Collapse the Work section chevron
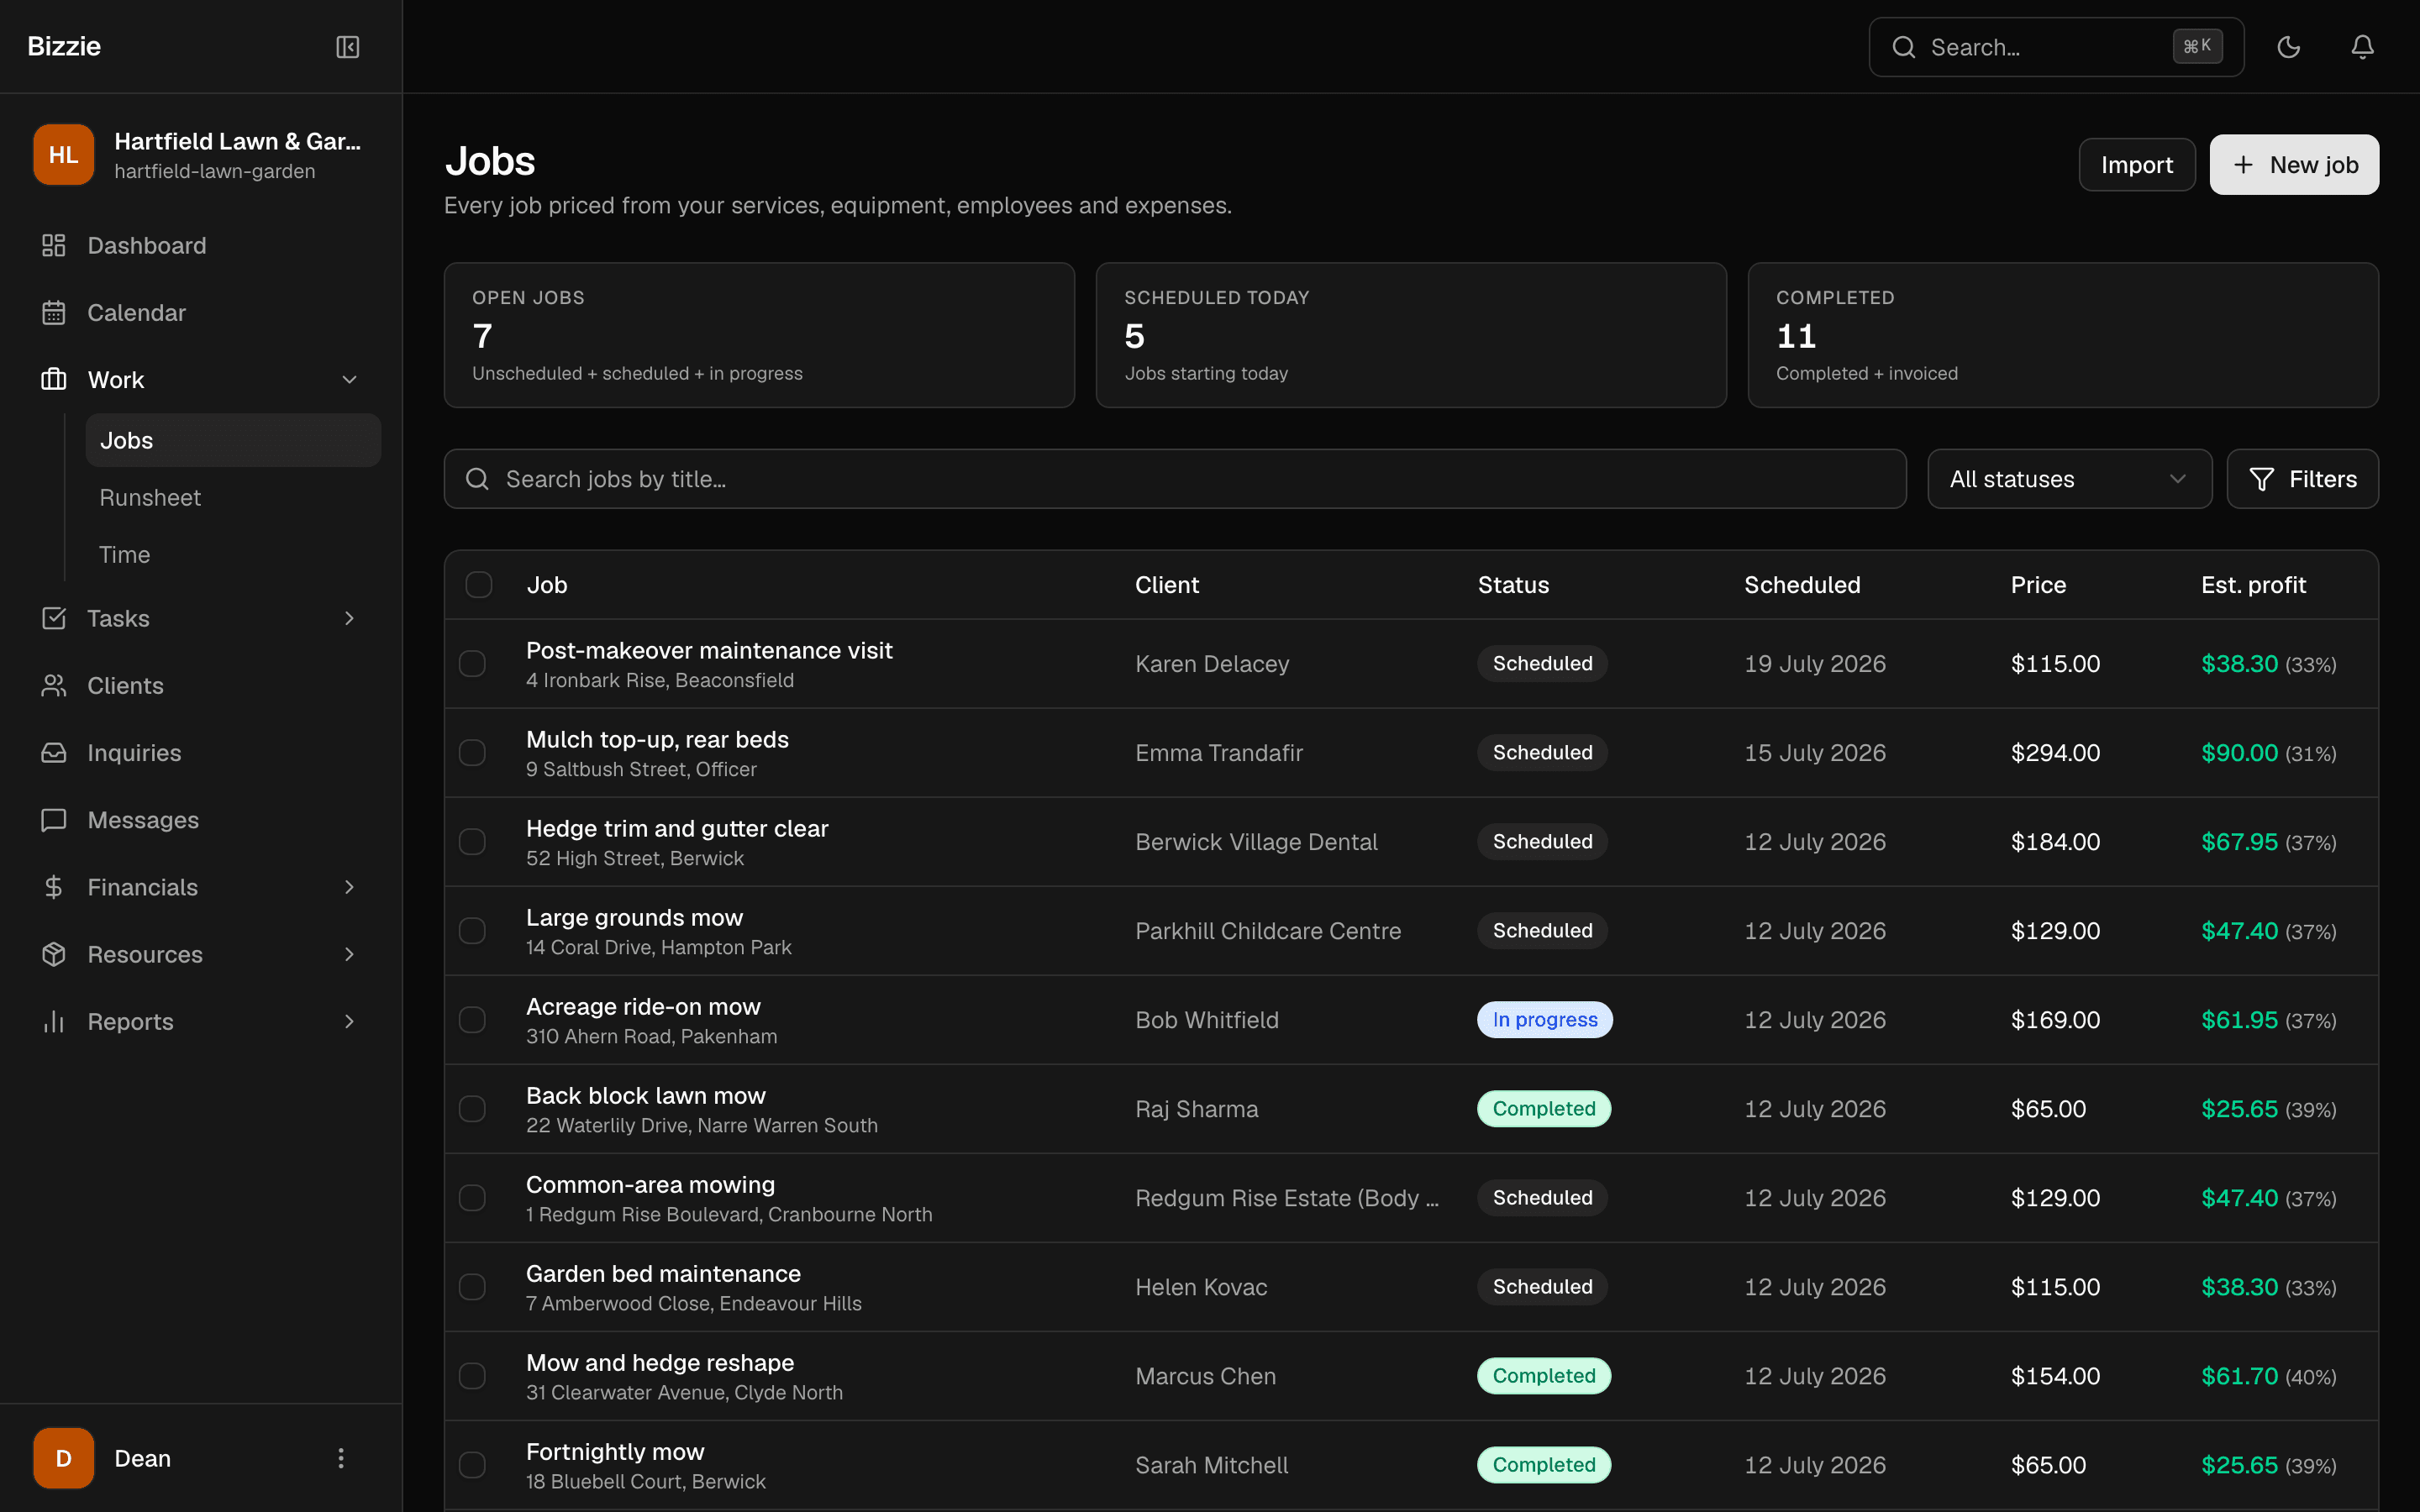2420x1512 pixels. pyautogui.click(x=349, y=379)
